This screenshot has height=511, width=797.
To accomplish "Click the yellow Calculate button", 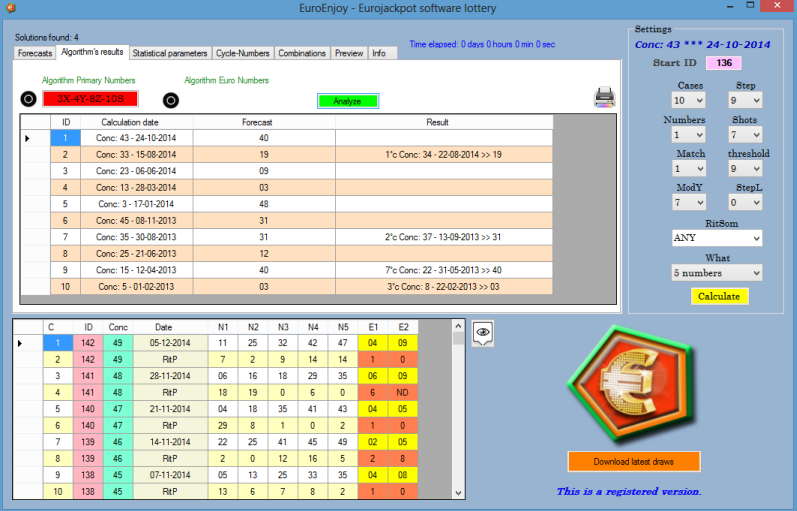I will 719,296.
